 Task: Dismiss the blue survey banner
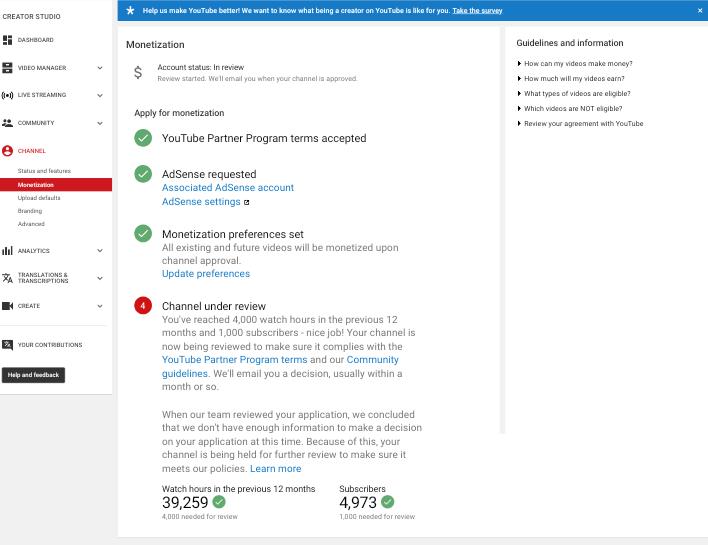tap(700, 10)
